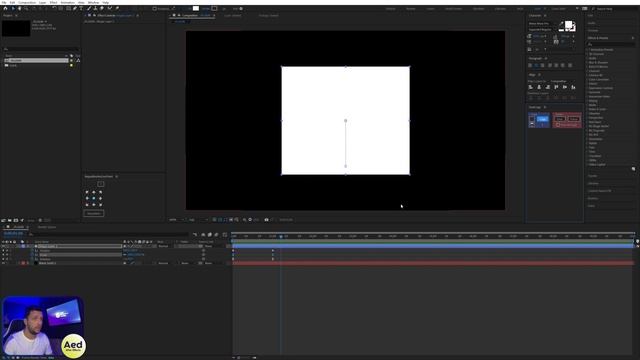Open the collapsed Preview panel
The height and width of the screenshot is (360, 640).
click(x=593, y=31)
